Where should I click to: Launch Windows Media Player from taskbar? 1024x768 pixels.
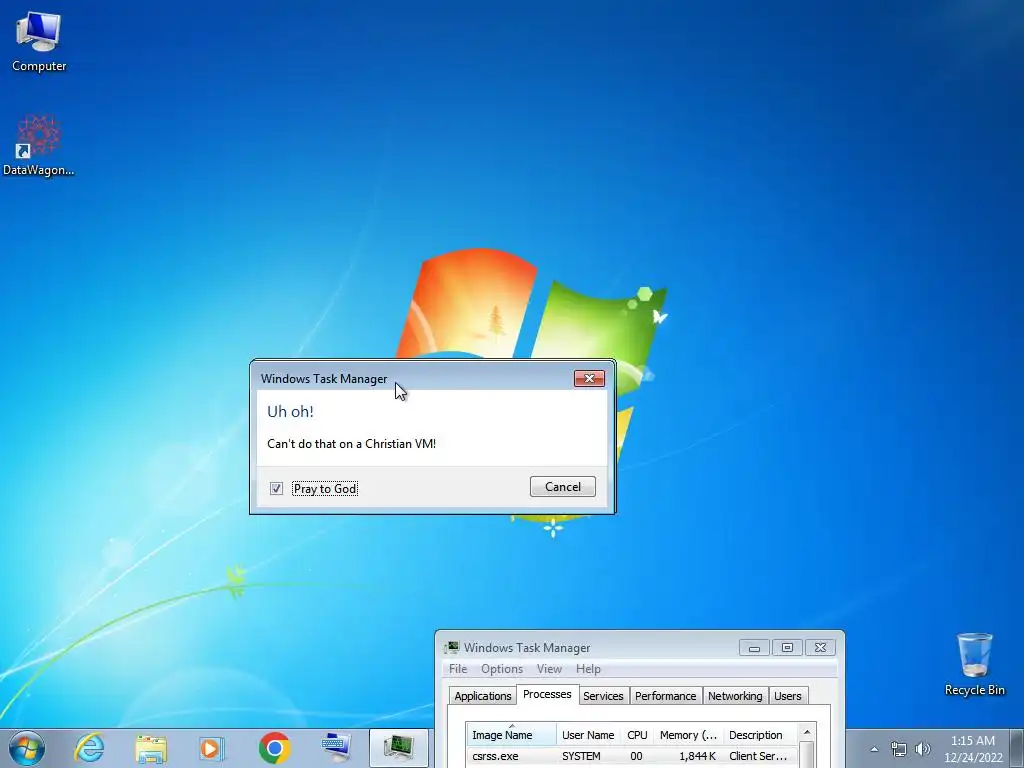pyautogui.click(x=212, y=748)
